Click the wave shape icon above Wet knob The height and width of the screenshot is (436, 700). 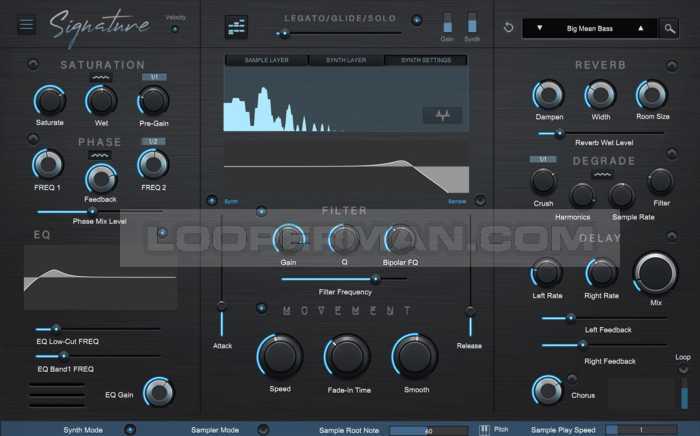click(100, 77)
